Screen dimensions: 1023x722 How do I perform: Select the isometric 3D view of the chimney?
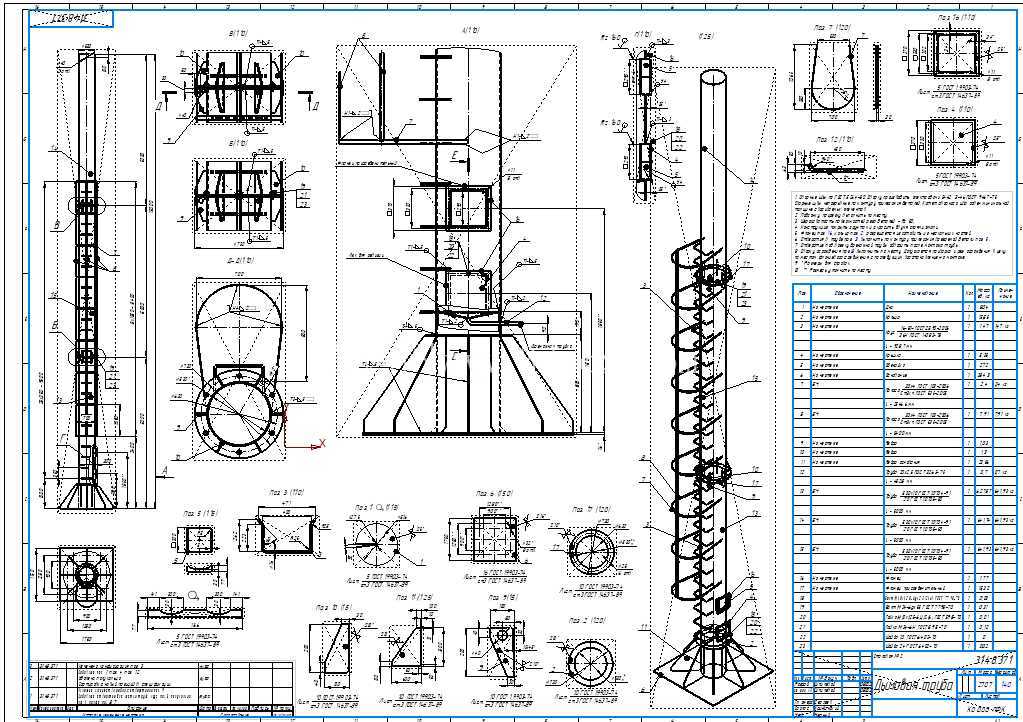point(713,389)
